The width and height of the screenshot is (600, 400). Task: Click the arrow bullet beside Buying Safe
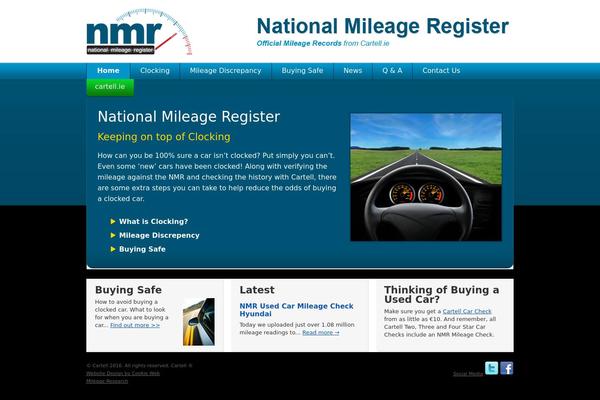tap(113, 249)
